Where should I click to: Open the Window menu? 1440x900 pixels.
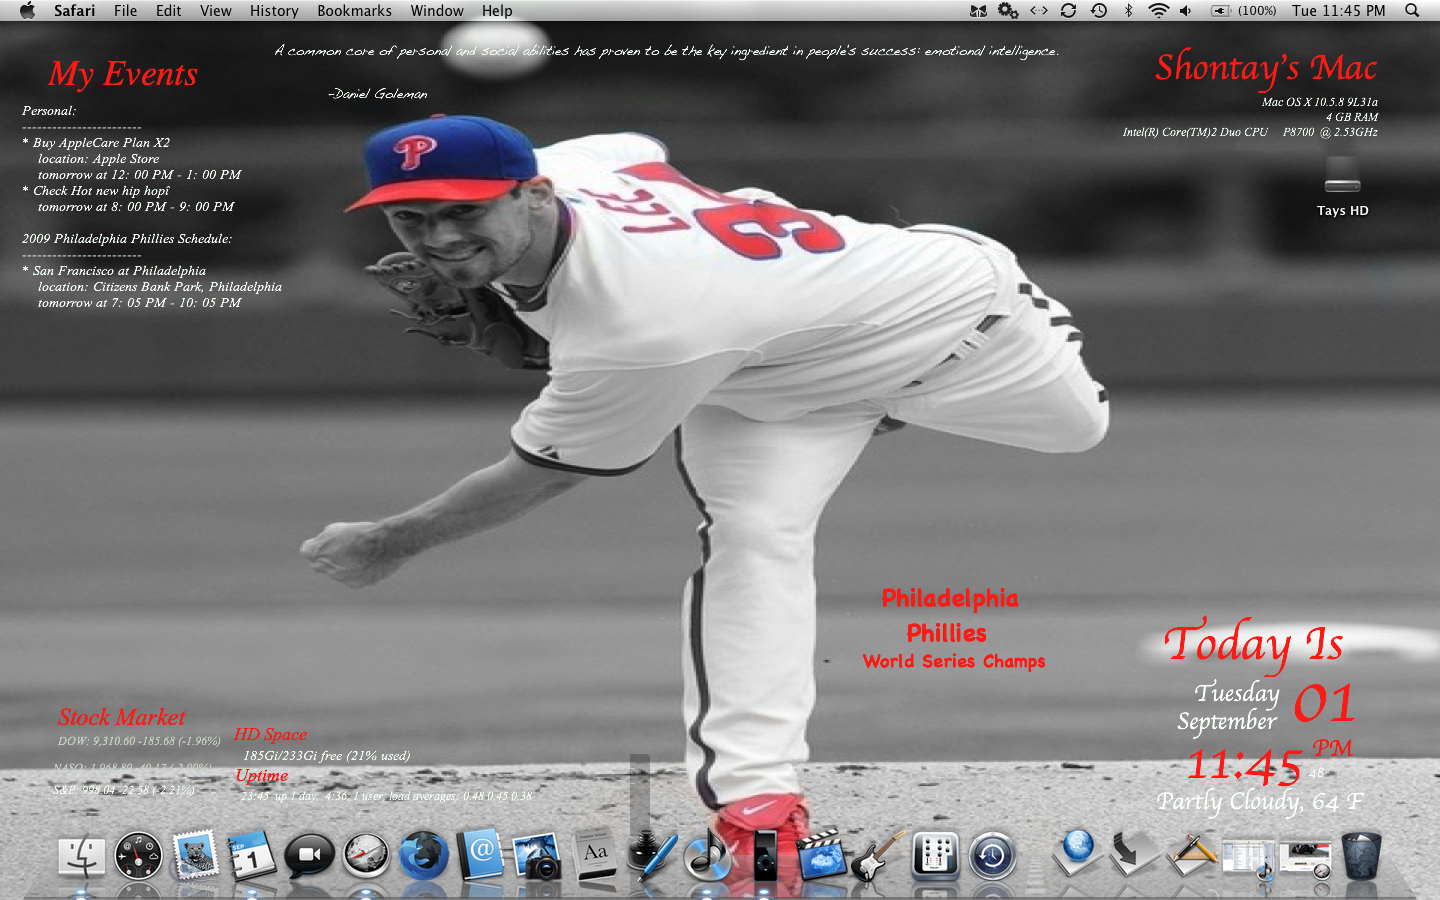(437, 11)
